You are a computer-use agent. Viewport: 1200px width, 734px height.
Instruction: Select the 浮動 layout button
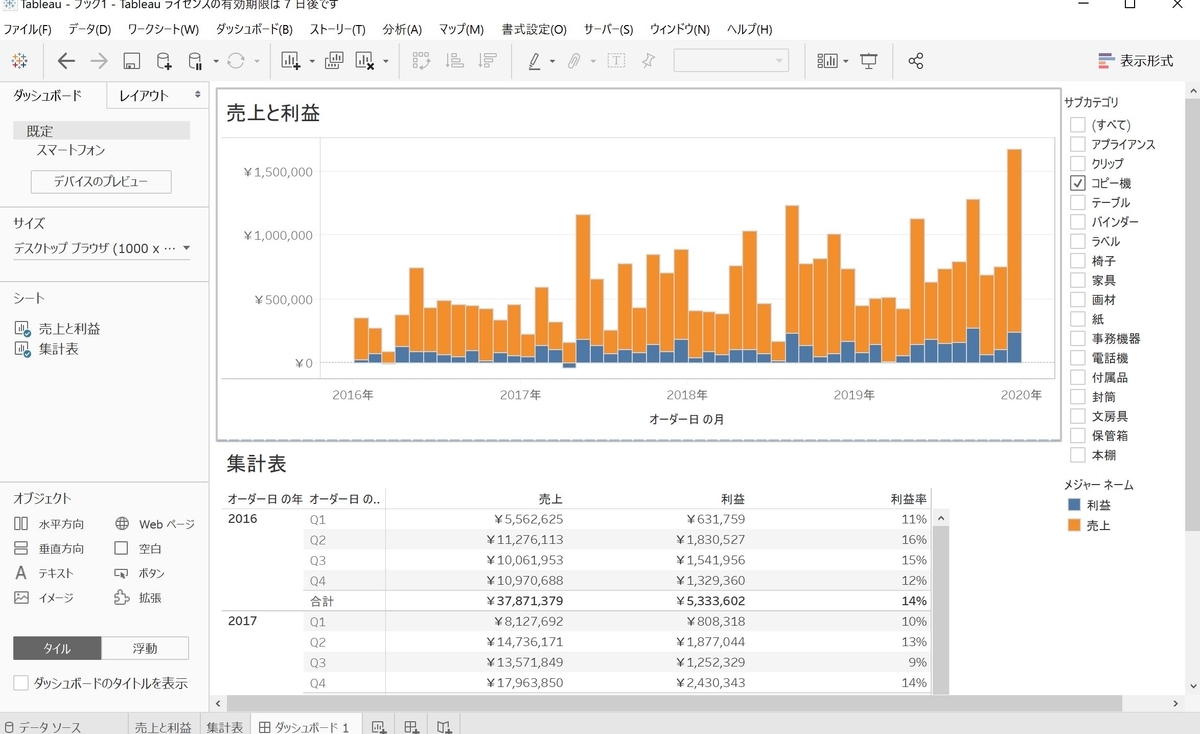145,648
